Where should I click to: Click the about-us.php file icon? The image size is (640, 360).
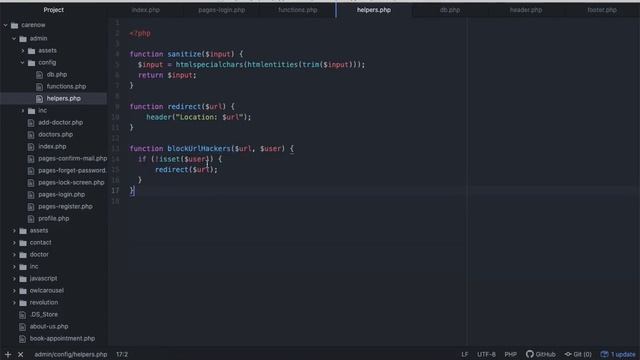[x=22, y=327]
